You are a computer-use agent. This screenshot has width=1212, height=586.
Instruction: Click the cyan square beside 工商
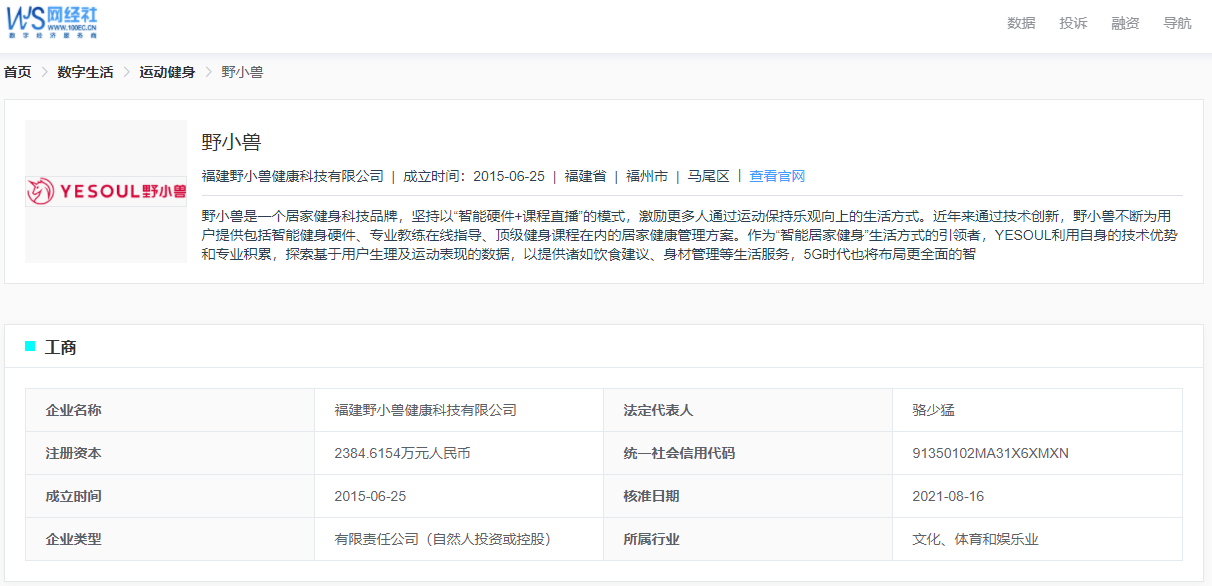[x=30, y=346]
